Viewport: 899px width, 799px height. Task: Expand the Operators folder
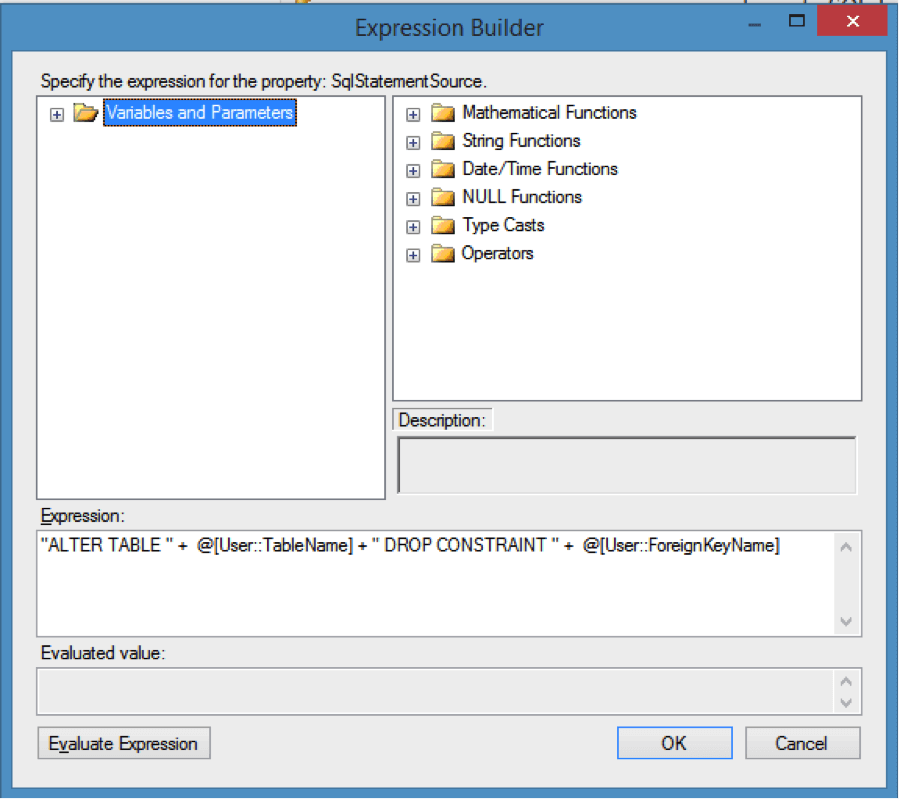(x=413, y=255)
